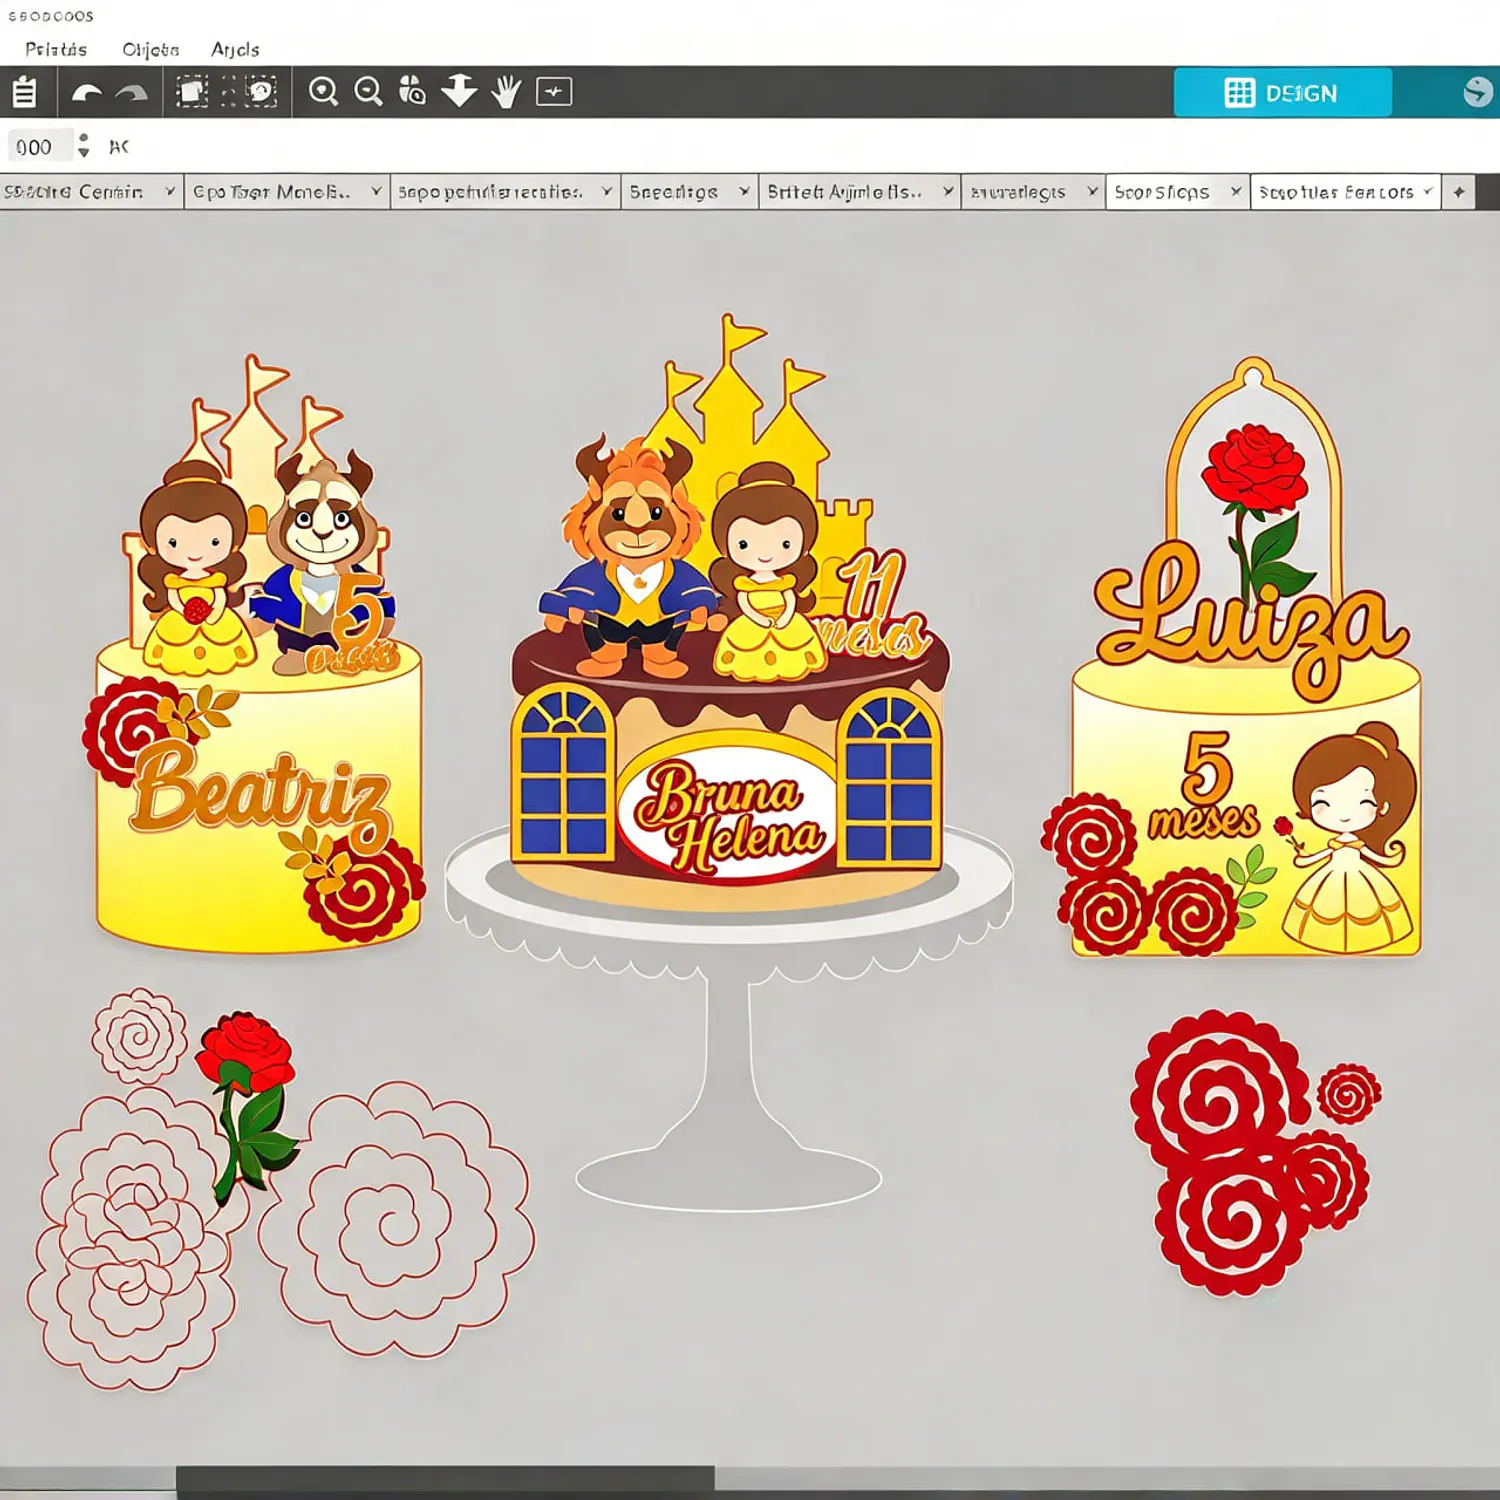The image size is (1500, 1500).
Task: Click the round send icon right of DESIGN
Action: pos(1478,92)
